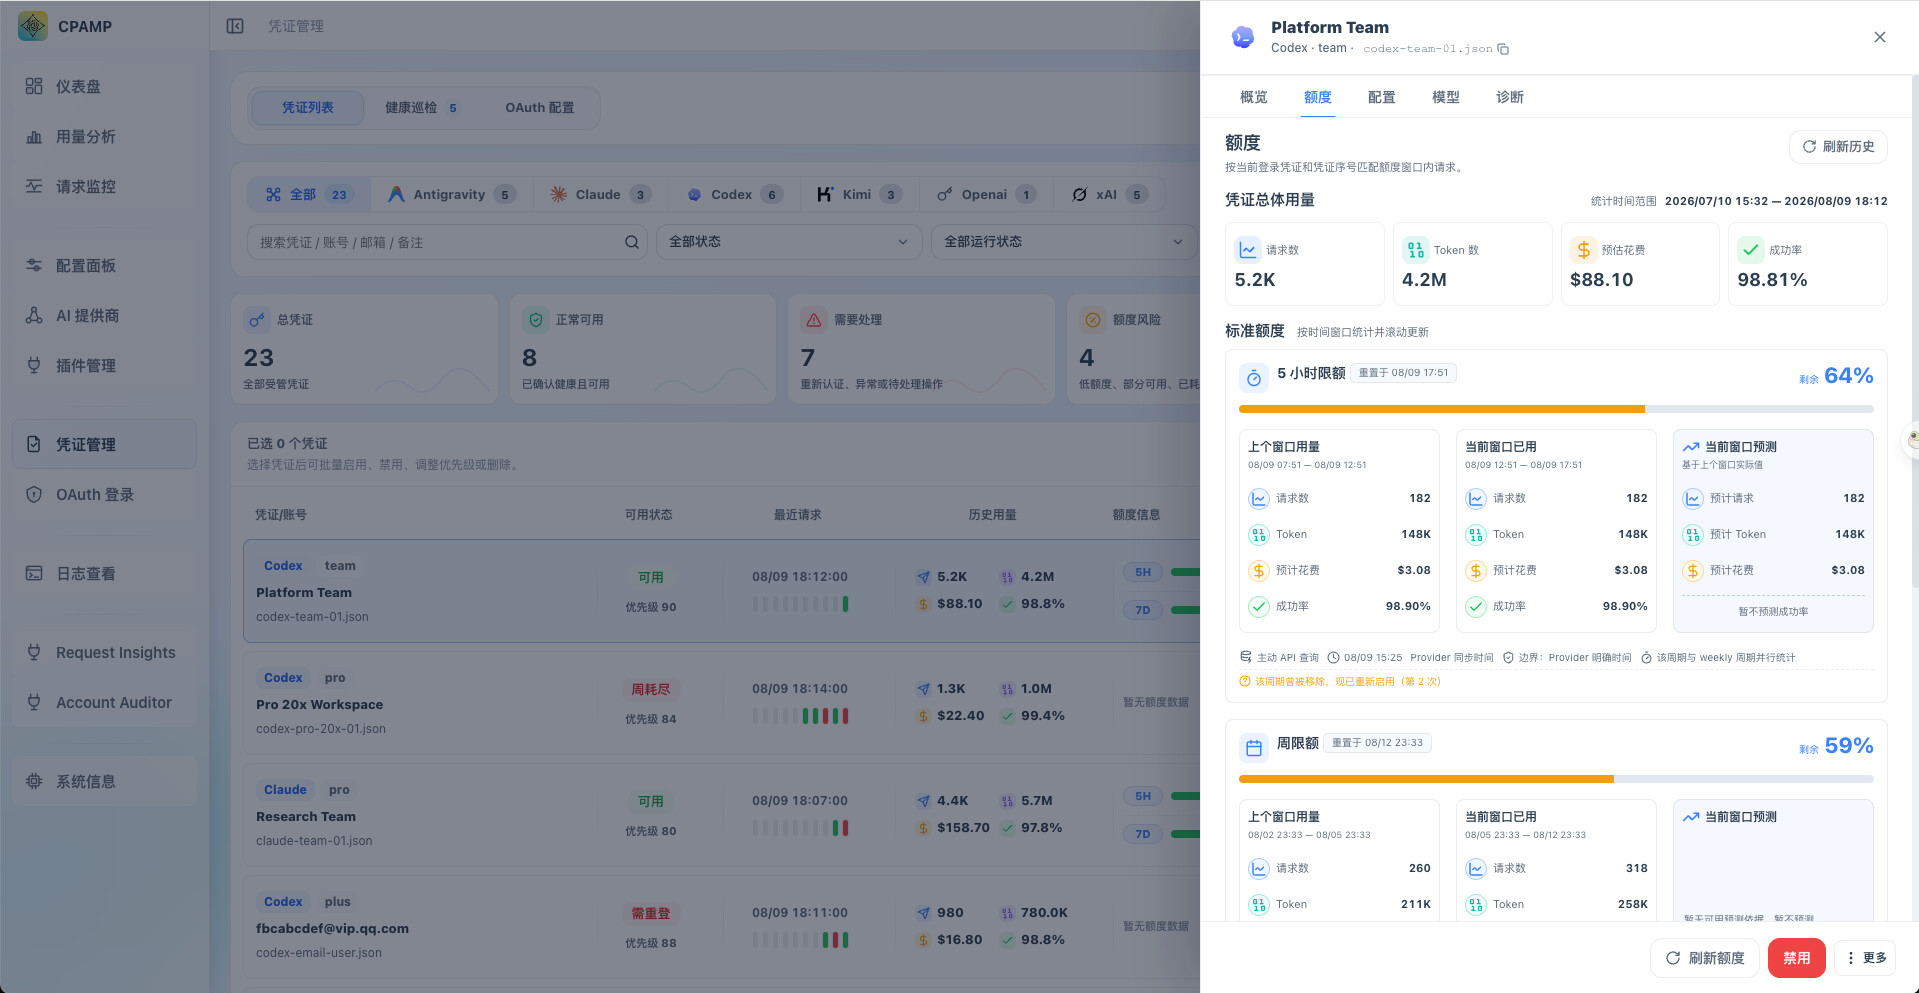Screen dimensions: 1919x993
Task: Click the 请求数 chart icon in 凭证总体用量
Action: point(1248,250)
